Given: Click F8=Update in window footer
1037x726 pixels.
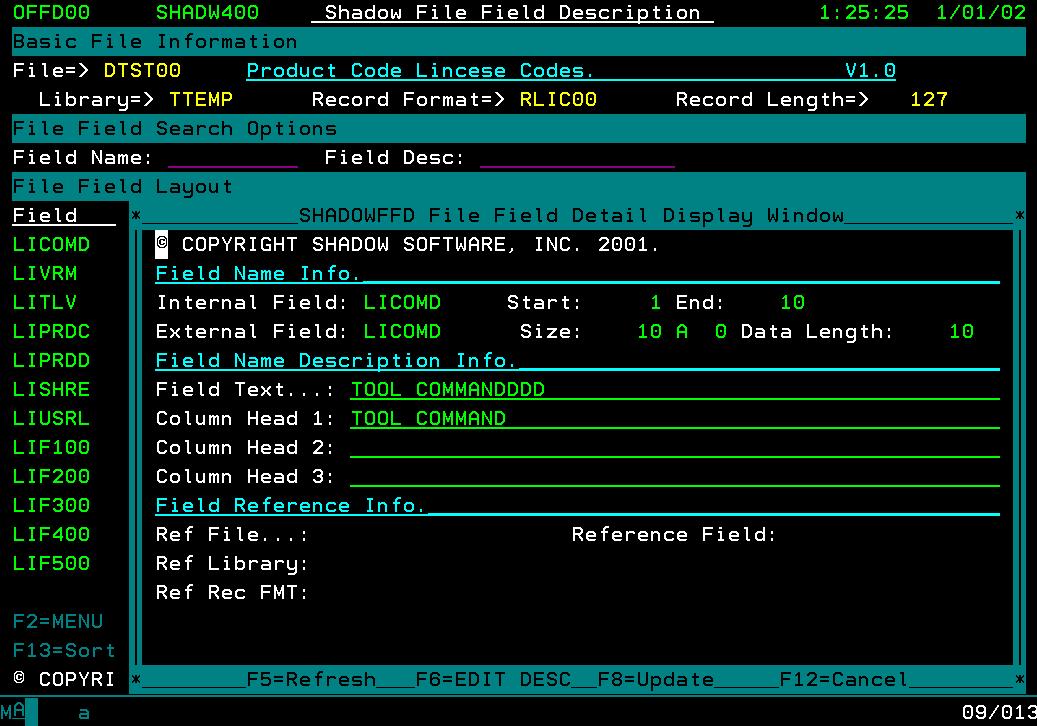Looking at the screenshot, I should 655,680.
